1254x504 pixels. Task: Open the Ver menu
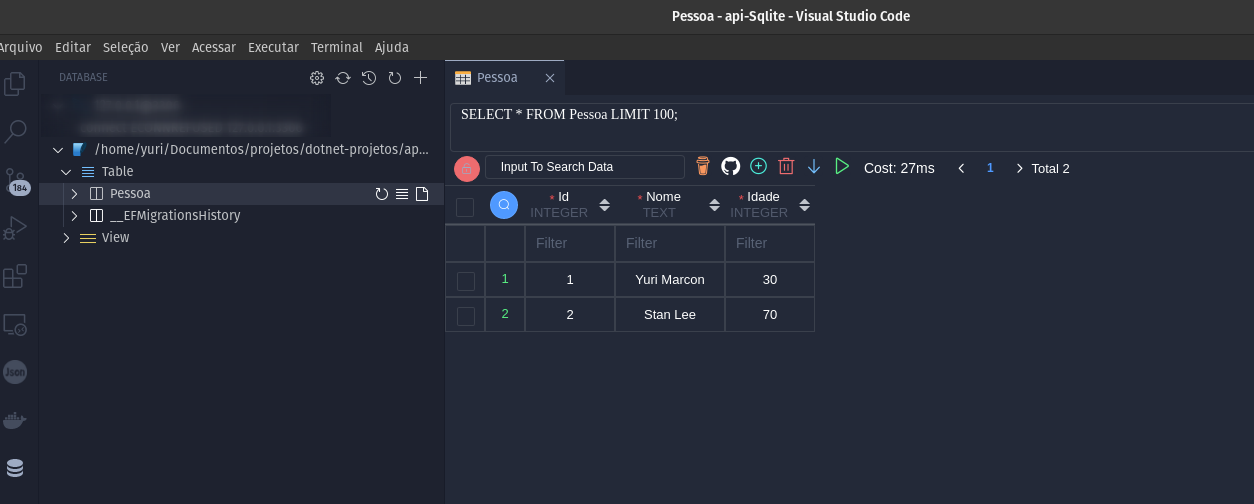tap(170, 47)
